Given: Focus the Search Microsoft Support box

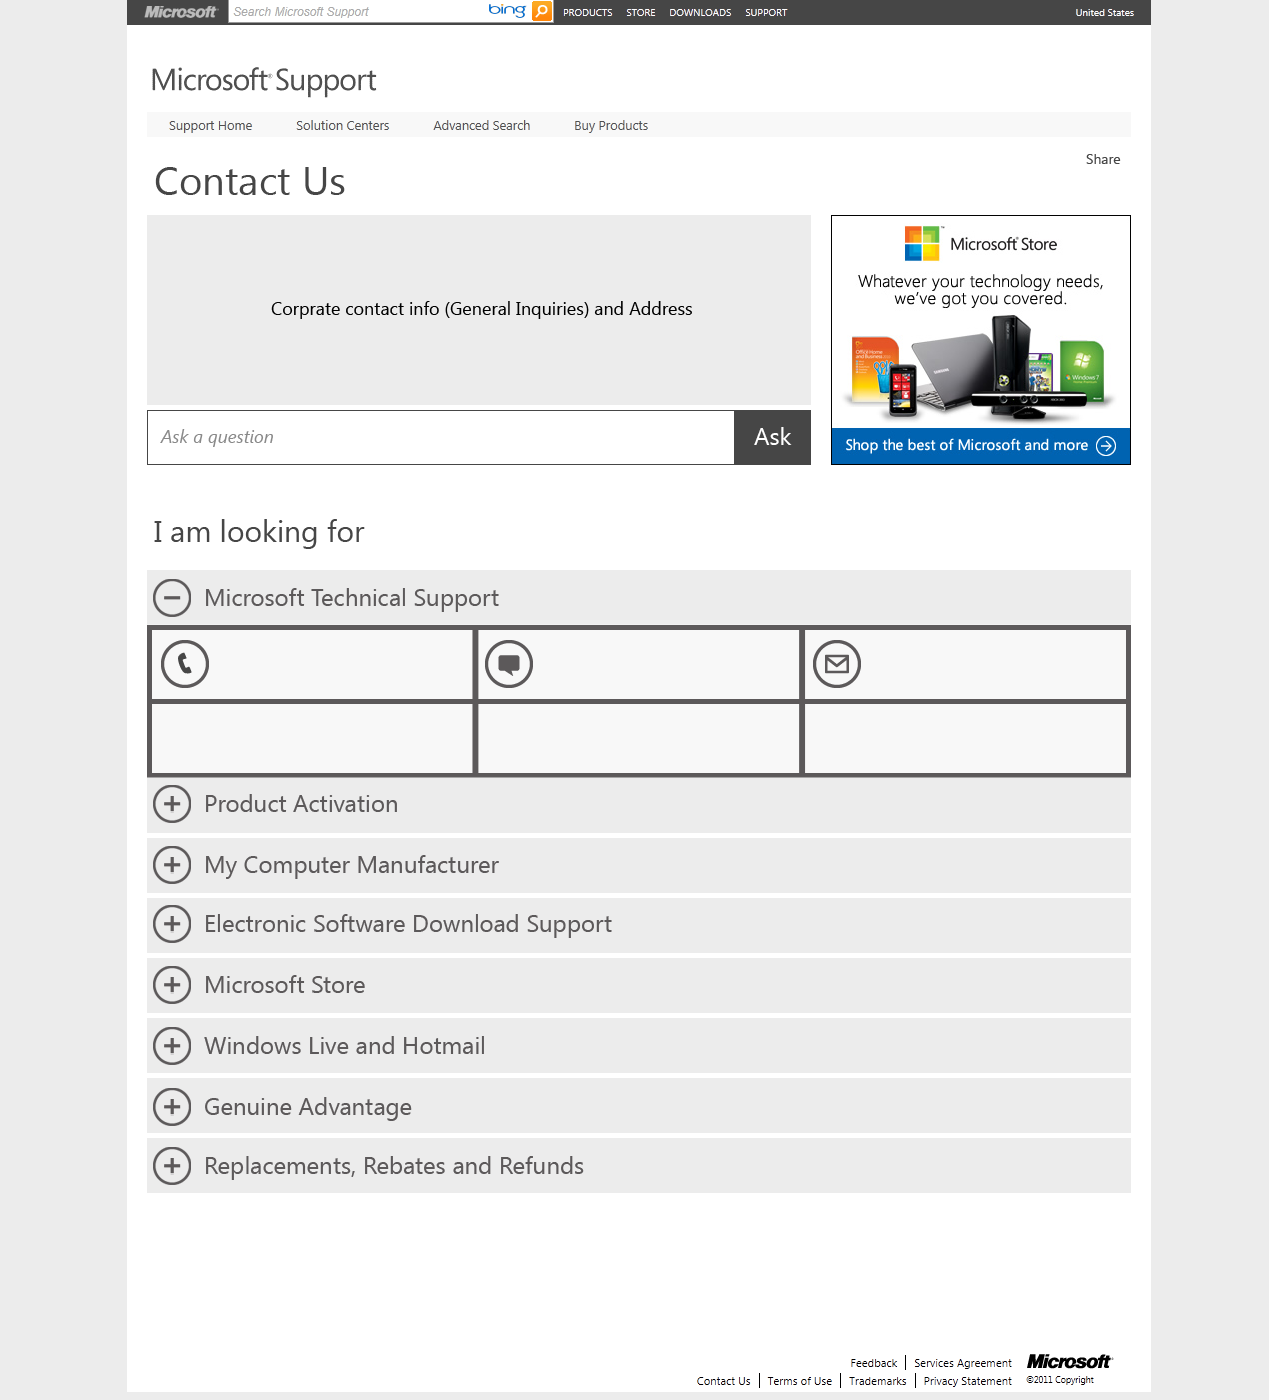Looking at the screenshot, I should click(x=357, y=11).
